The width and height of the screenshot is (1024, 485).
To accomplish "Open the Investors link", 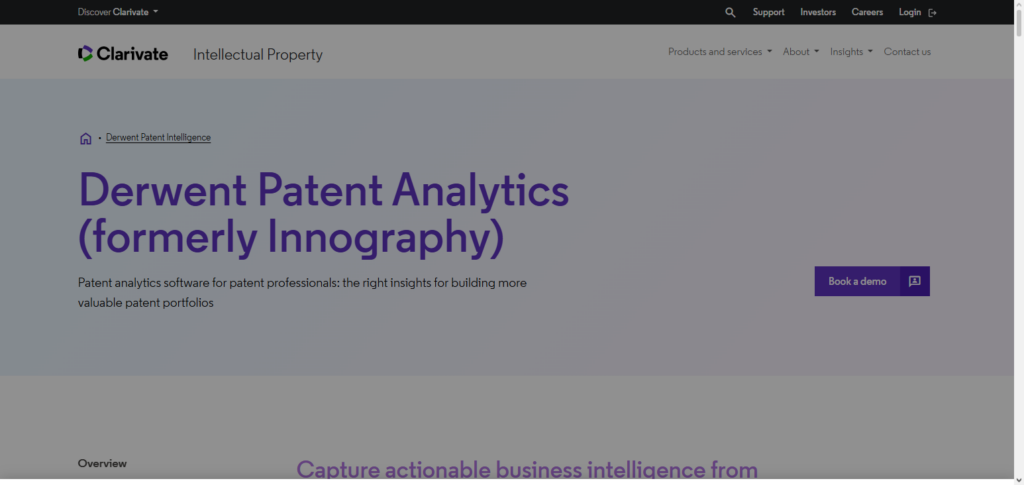I will [x=818, y=12].
